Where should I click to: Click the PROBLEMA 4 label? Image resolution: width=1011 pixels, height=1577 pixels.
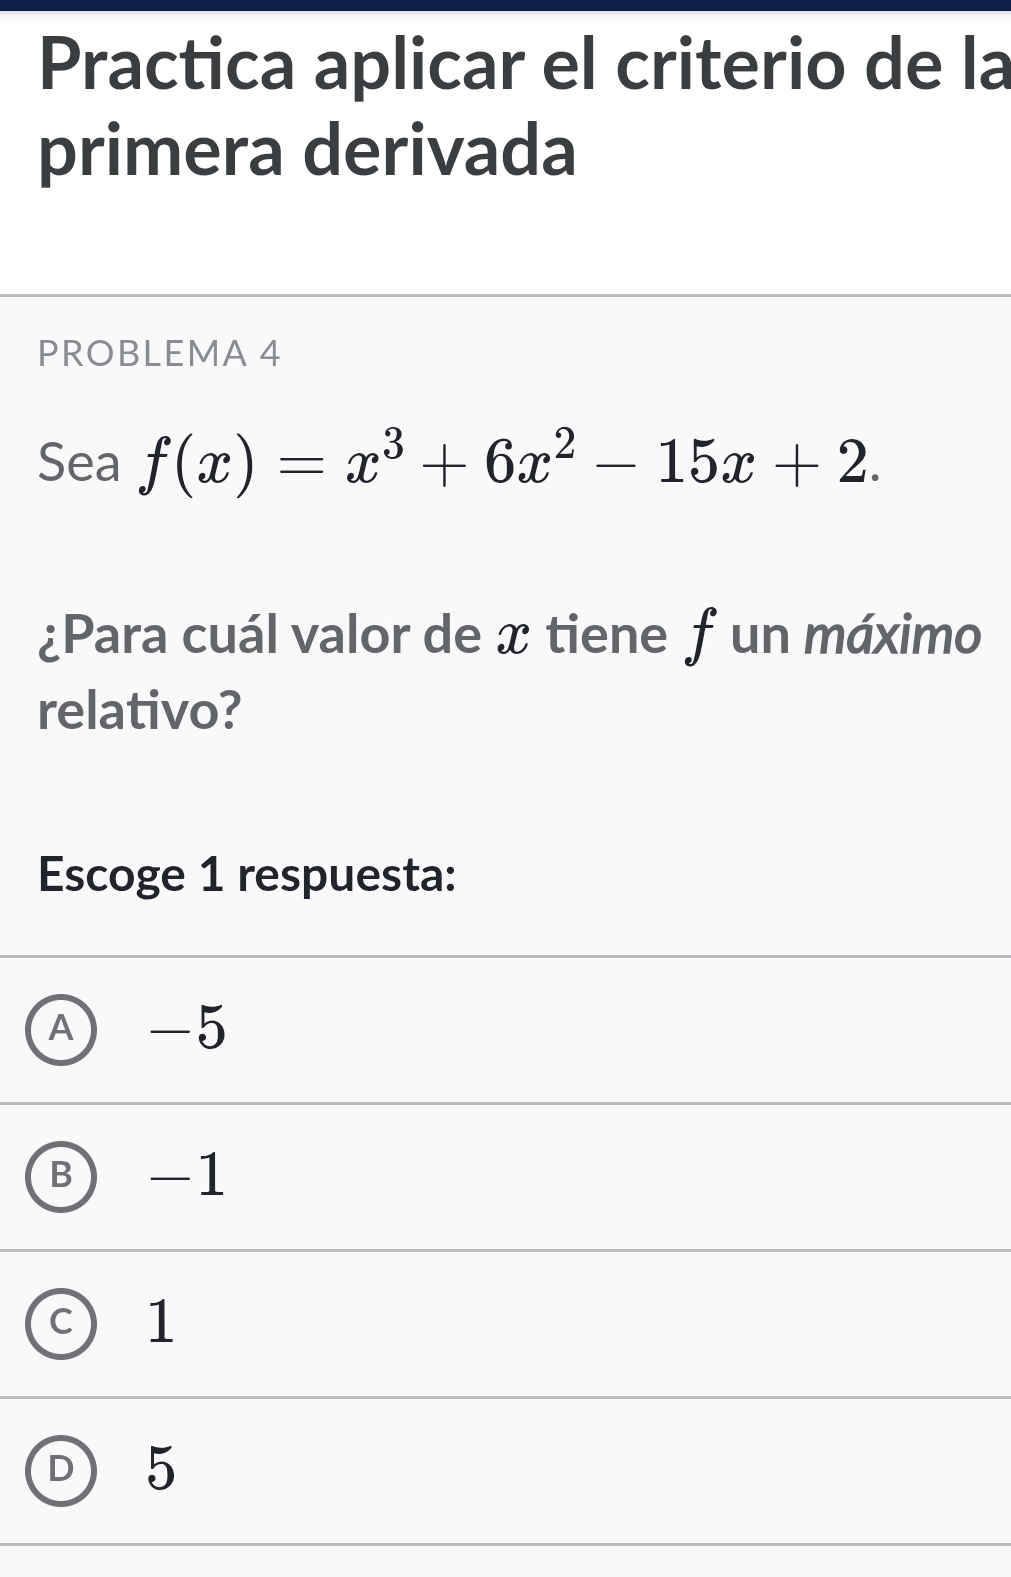point(160,353)
